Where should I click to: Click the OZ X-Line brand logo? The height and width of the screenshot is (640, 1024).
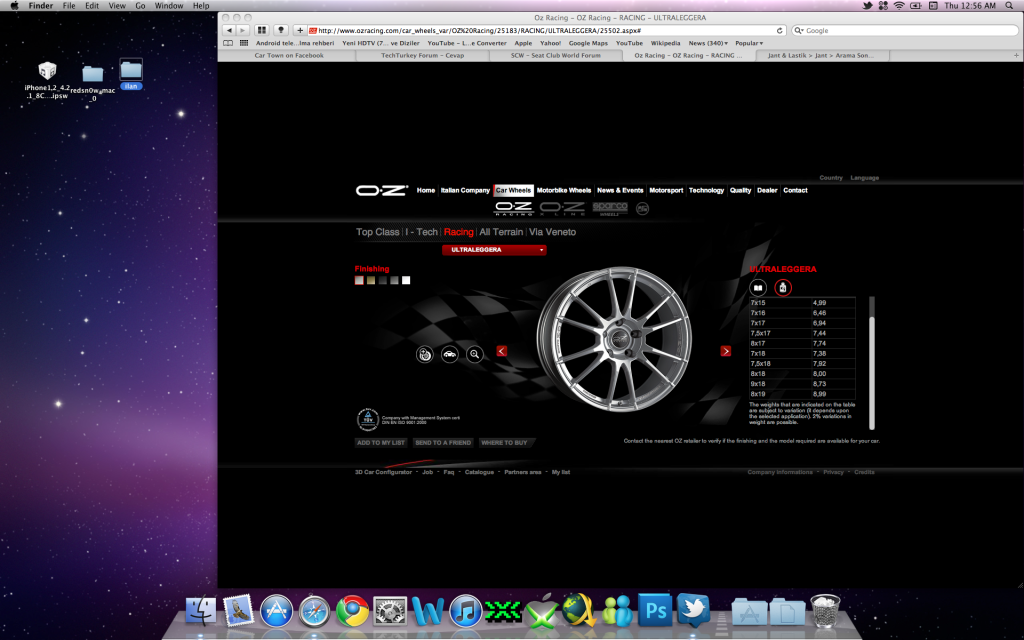tap(562, 208)
